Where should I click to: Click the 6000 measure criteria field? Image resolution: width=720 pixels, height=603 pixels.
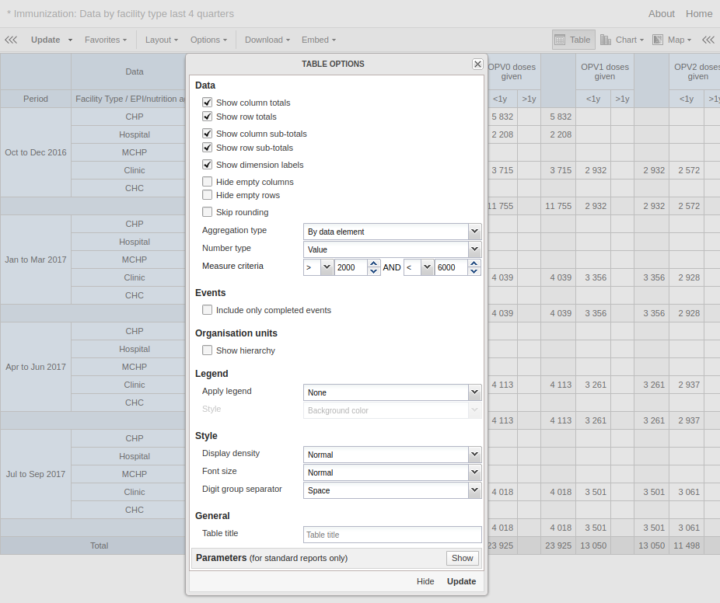tap(452, 267)
